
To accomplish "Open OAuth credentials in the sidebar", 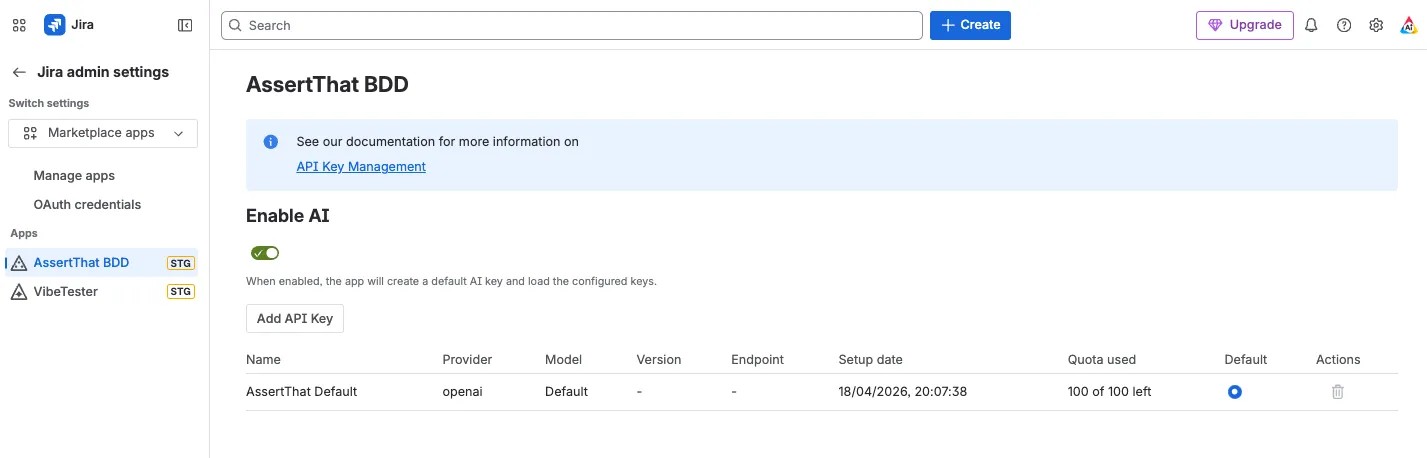I will 87,205.
